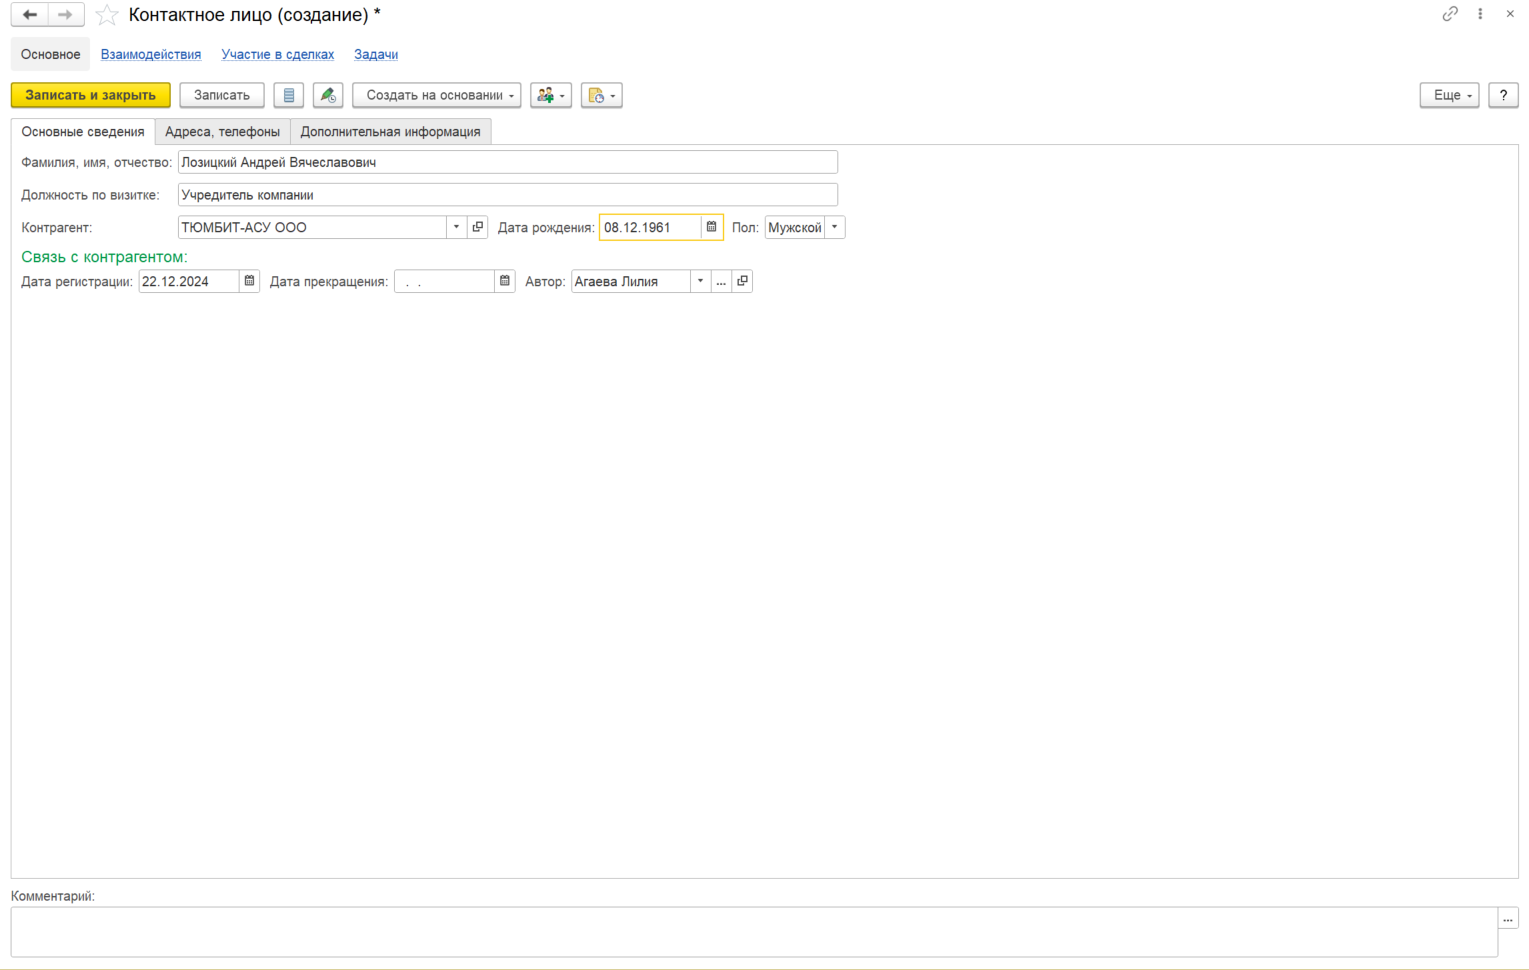Expand the Контрагент dropdown arrow
This screenshot has width=1529, height=970.
[x=457, y=227]
